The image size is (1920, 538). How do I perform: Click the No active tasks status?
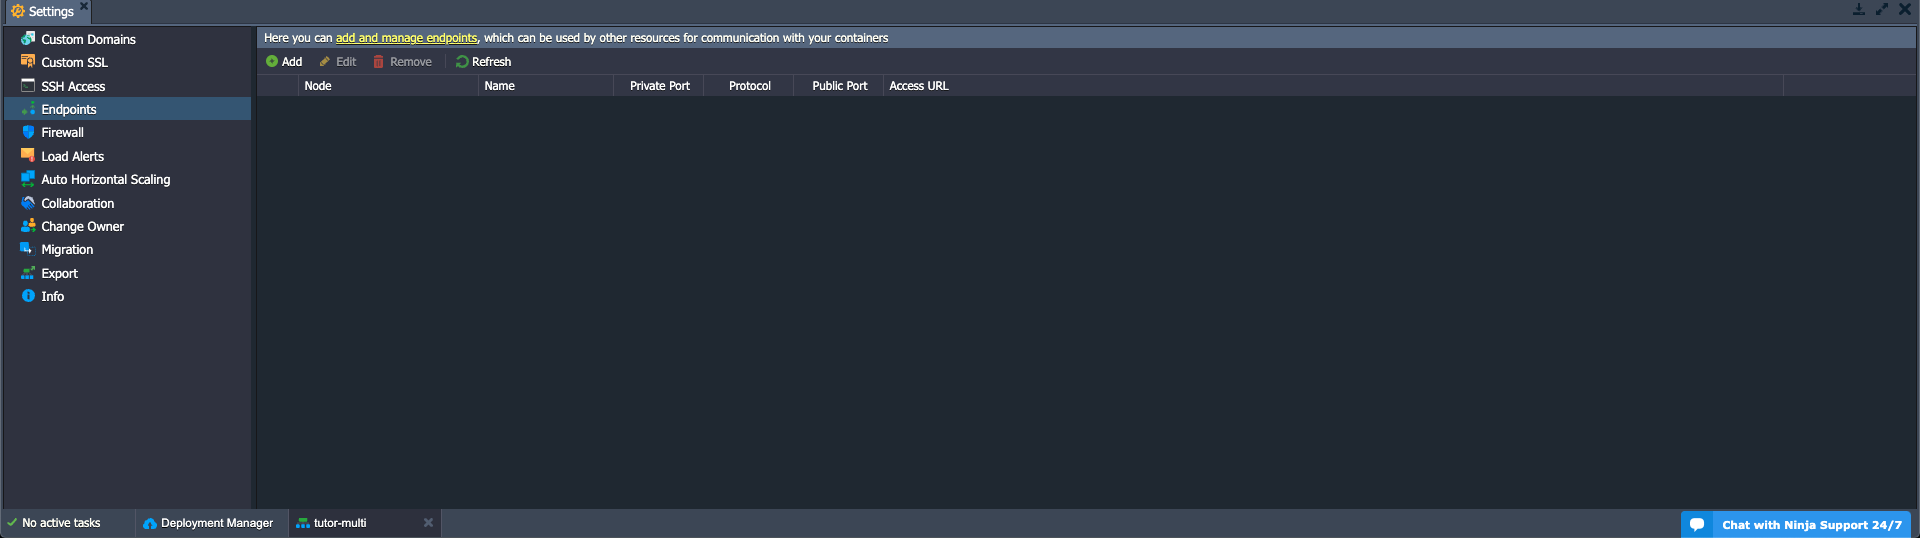click(54, 523)
